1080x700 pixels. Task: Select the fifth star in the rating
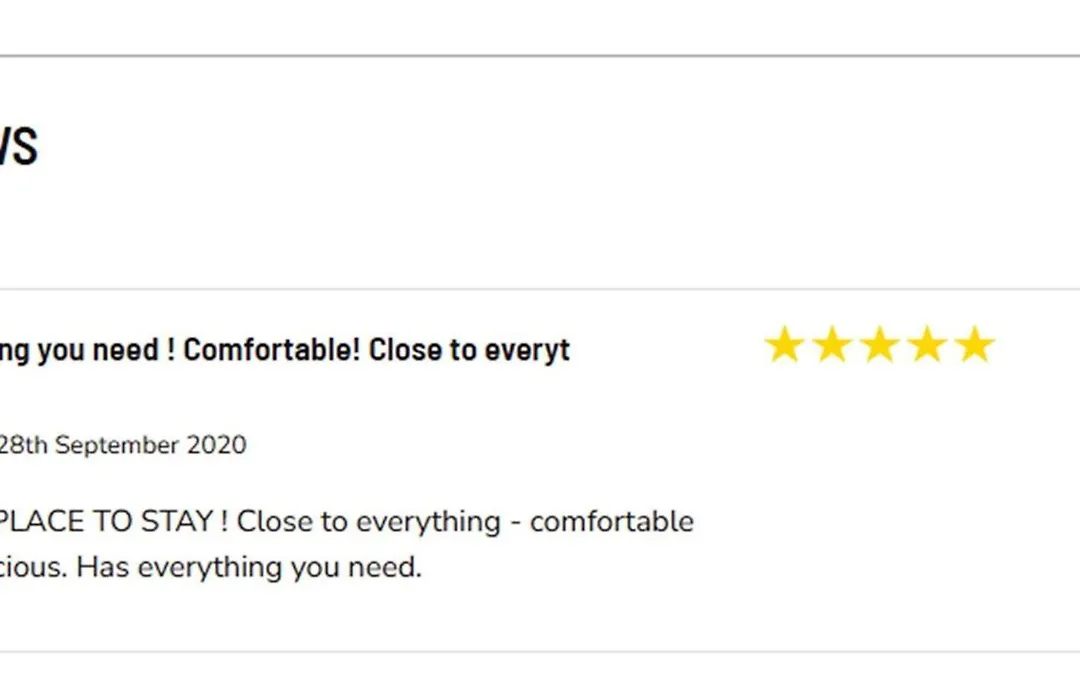[x=973, y=346]
